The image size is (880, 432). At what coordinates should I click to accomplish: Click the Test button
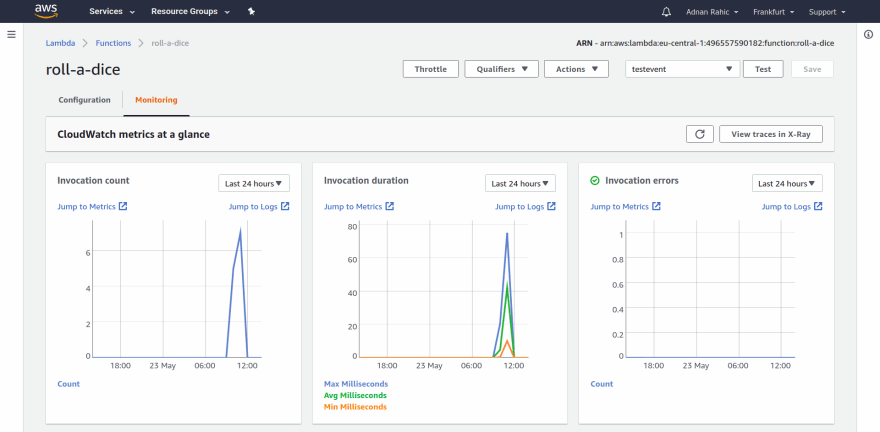point(762,69)
